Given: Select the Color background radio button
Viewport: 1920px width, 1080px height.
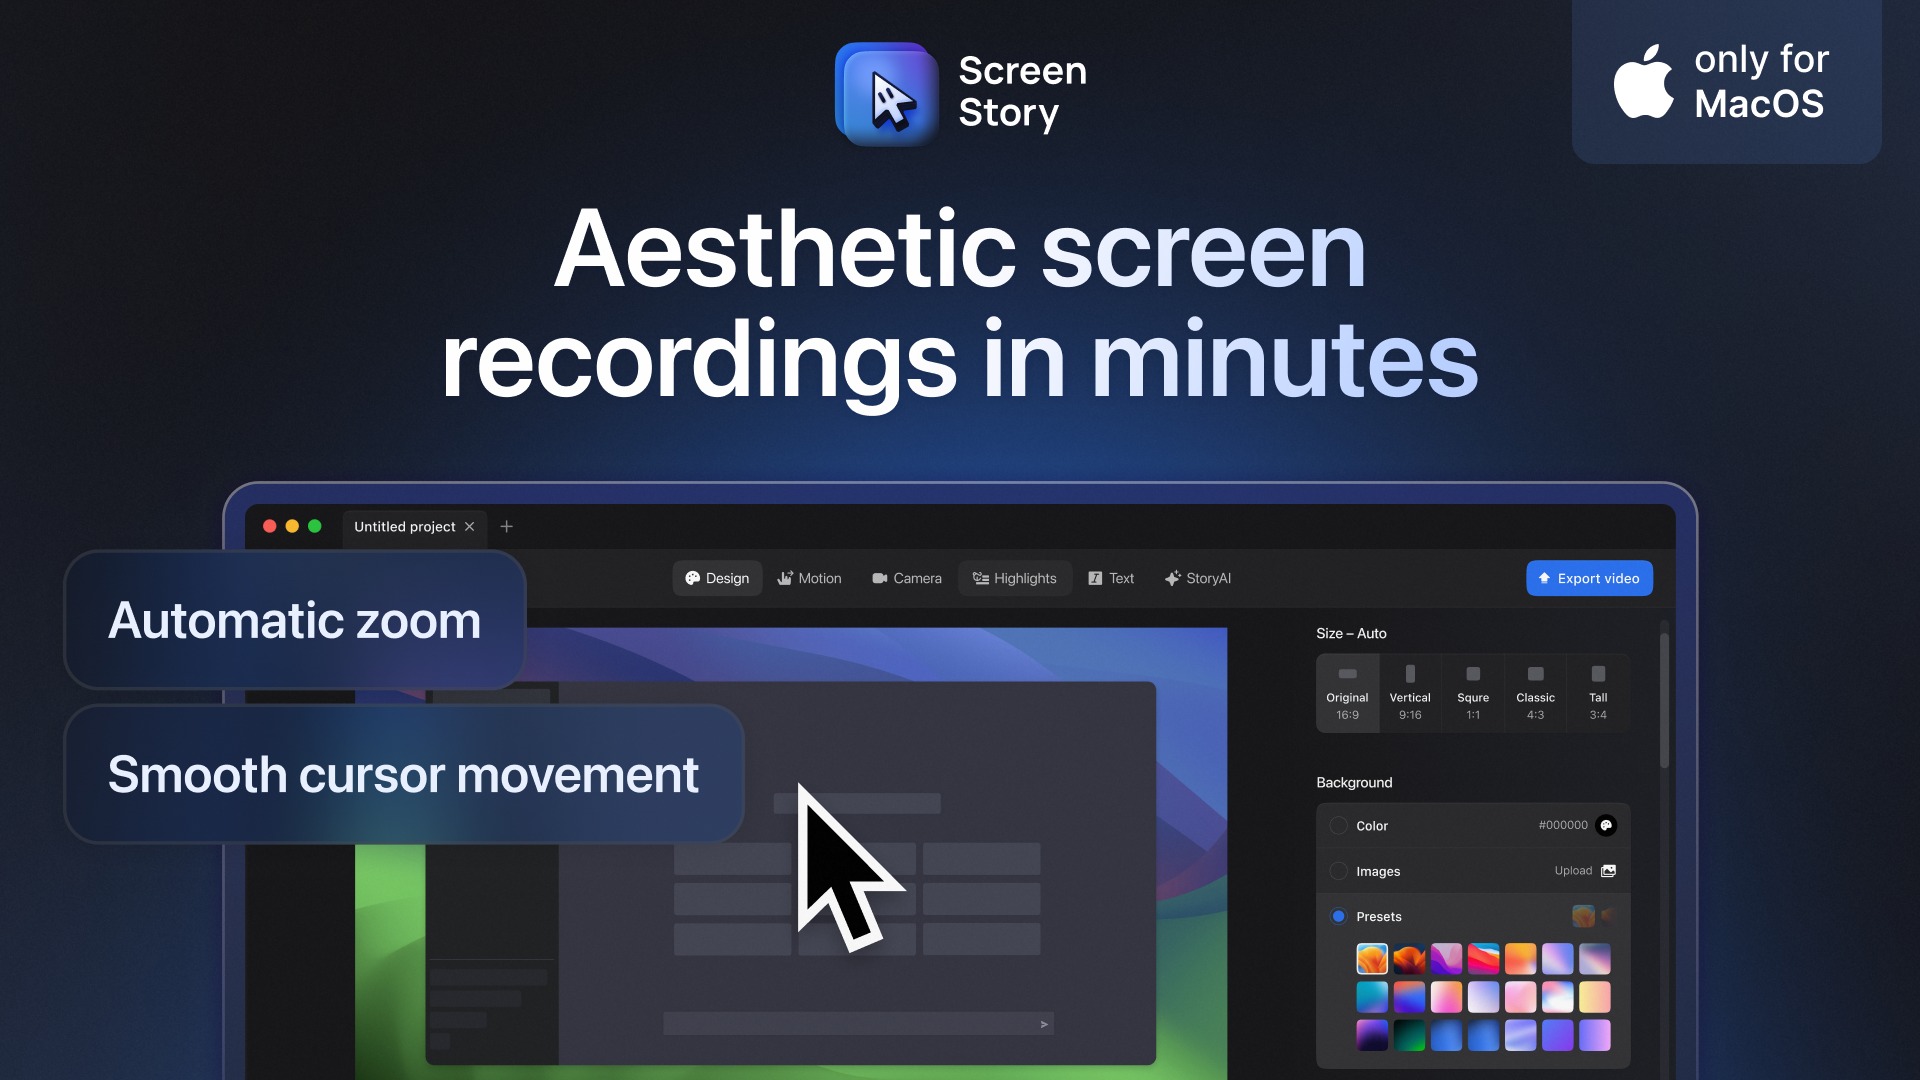Looking at the screenshot, I should (x=1337, y=825).
